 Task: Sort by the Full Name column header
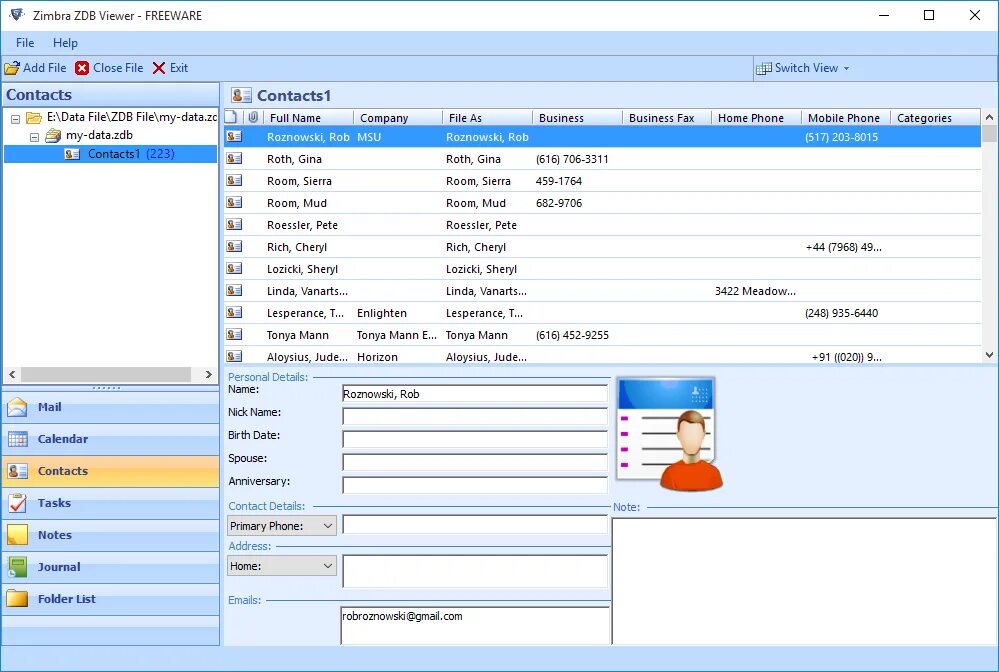(x=308, y=118)
